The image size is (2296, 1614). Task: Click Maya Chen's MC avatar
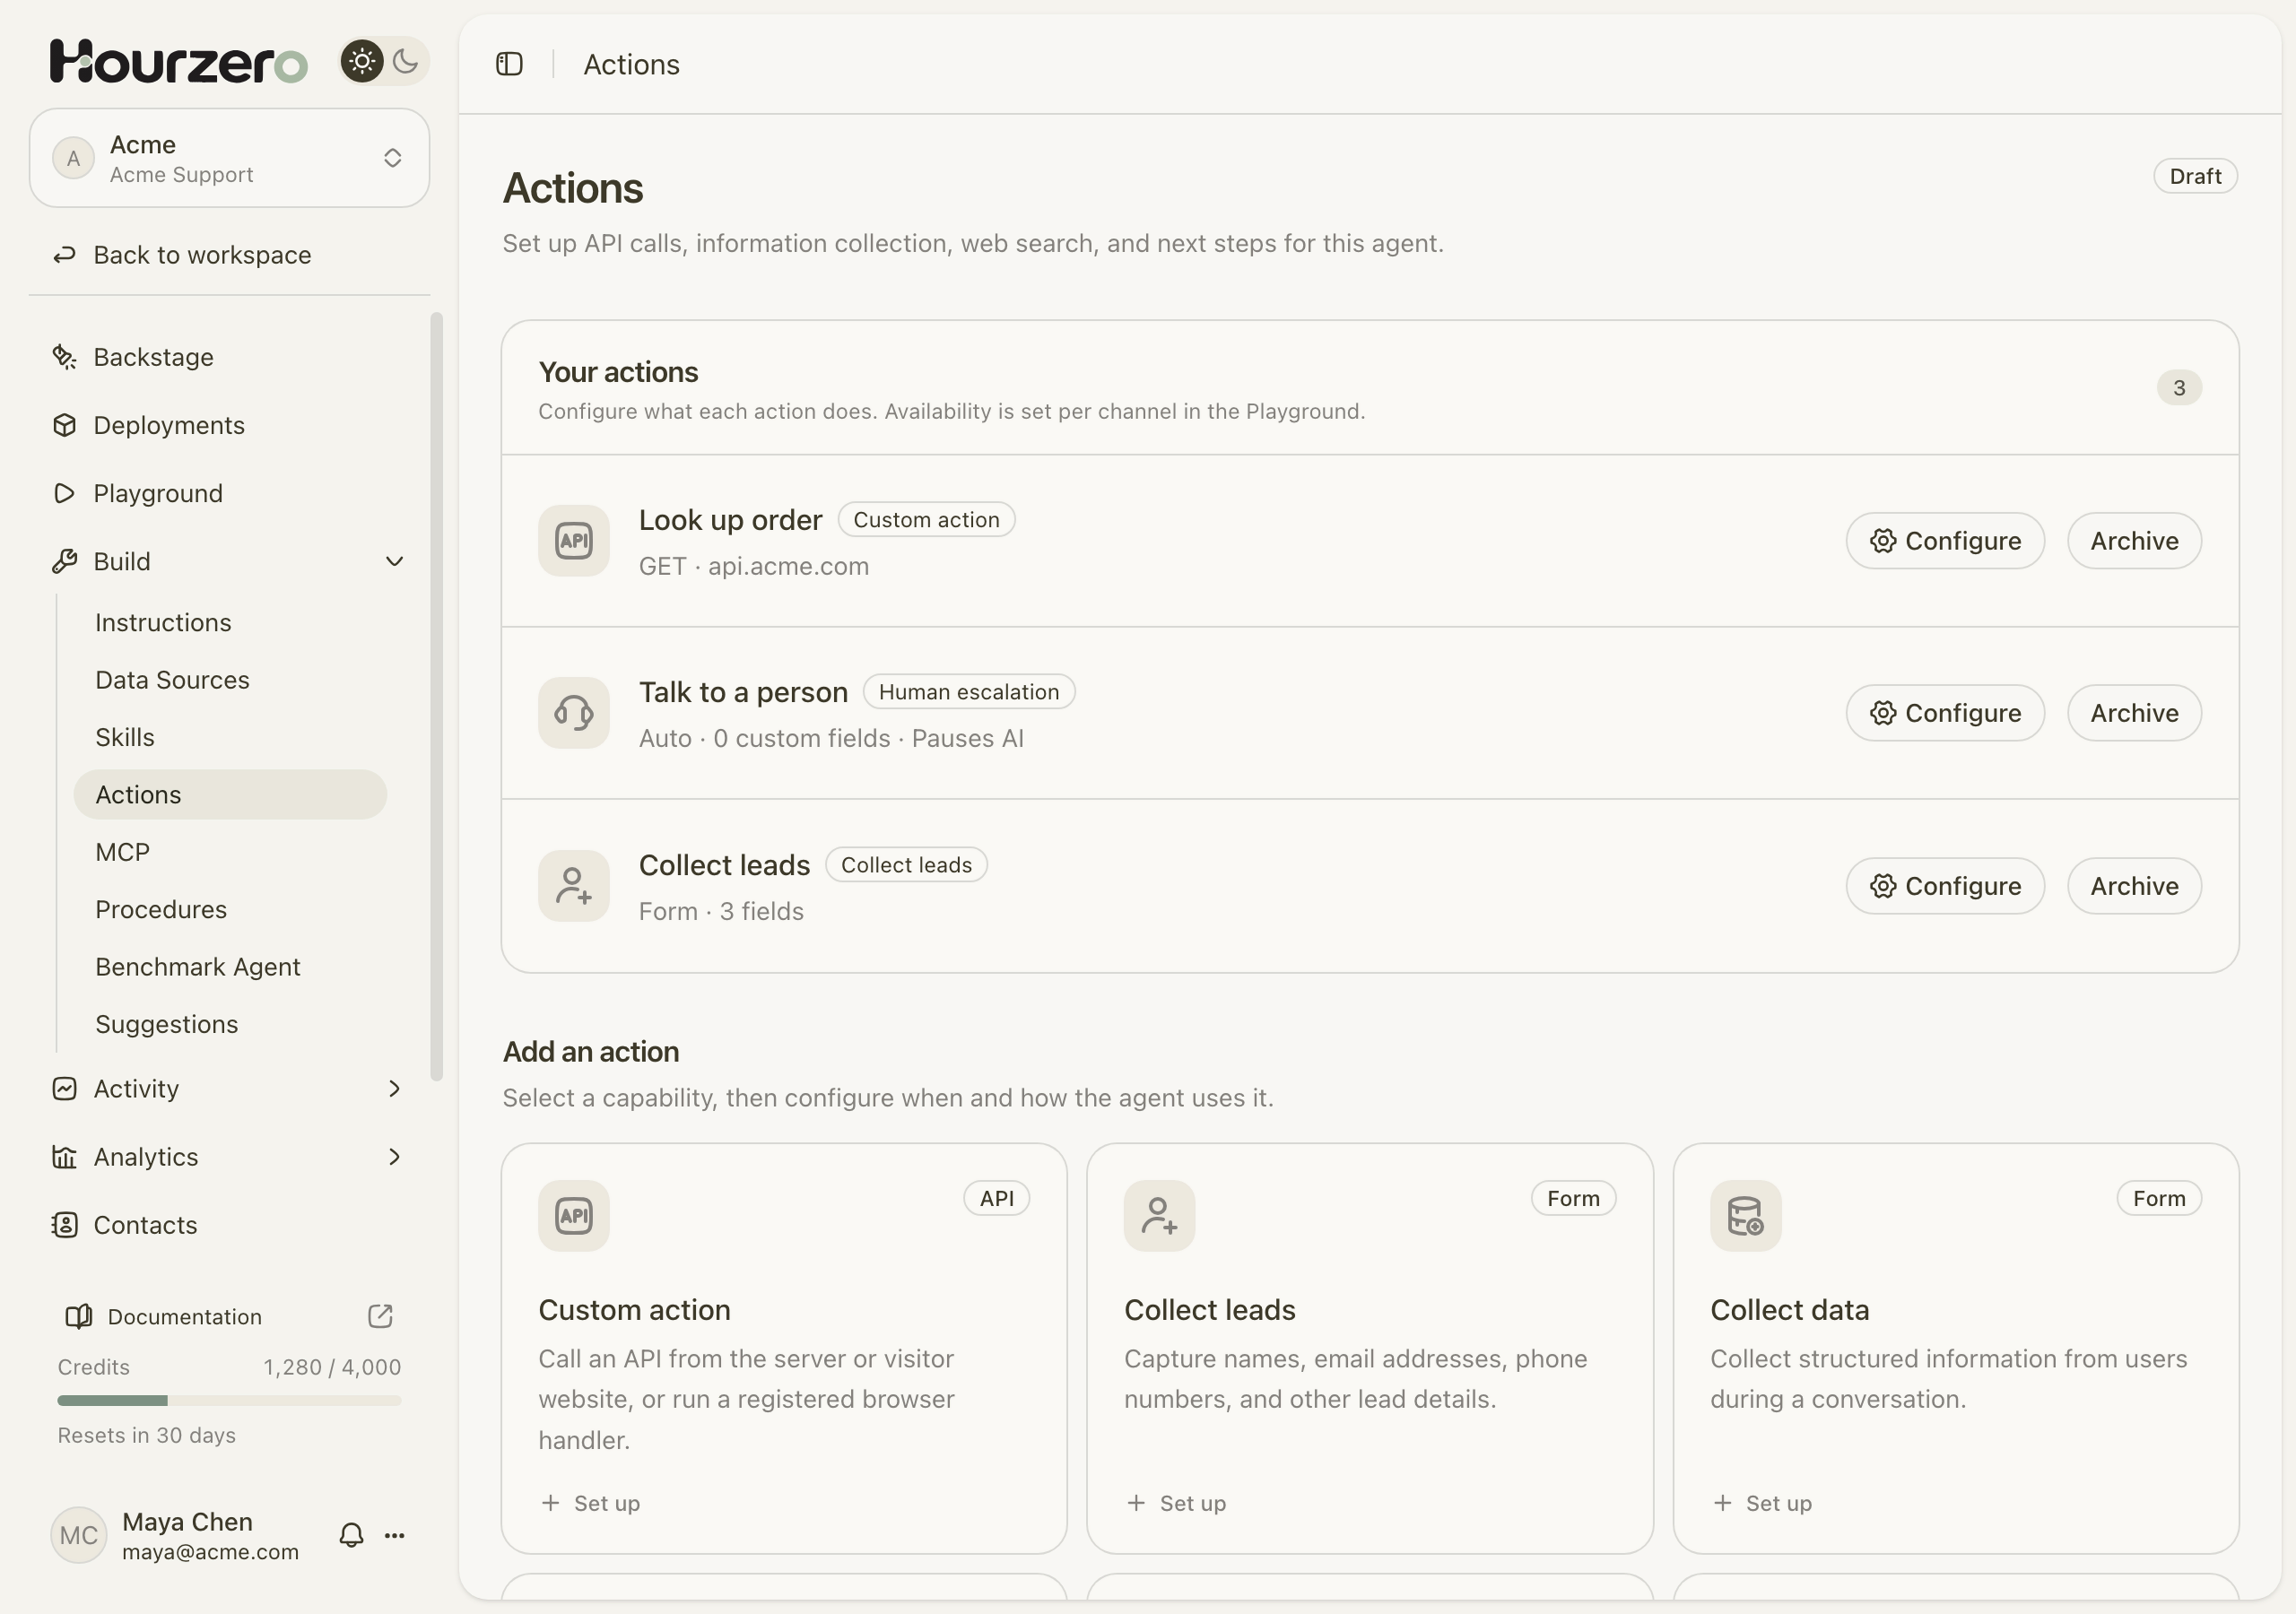tap(79, 1535)
